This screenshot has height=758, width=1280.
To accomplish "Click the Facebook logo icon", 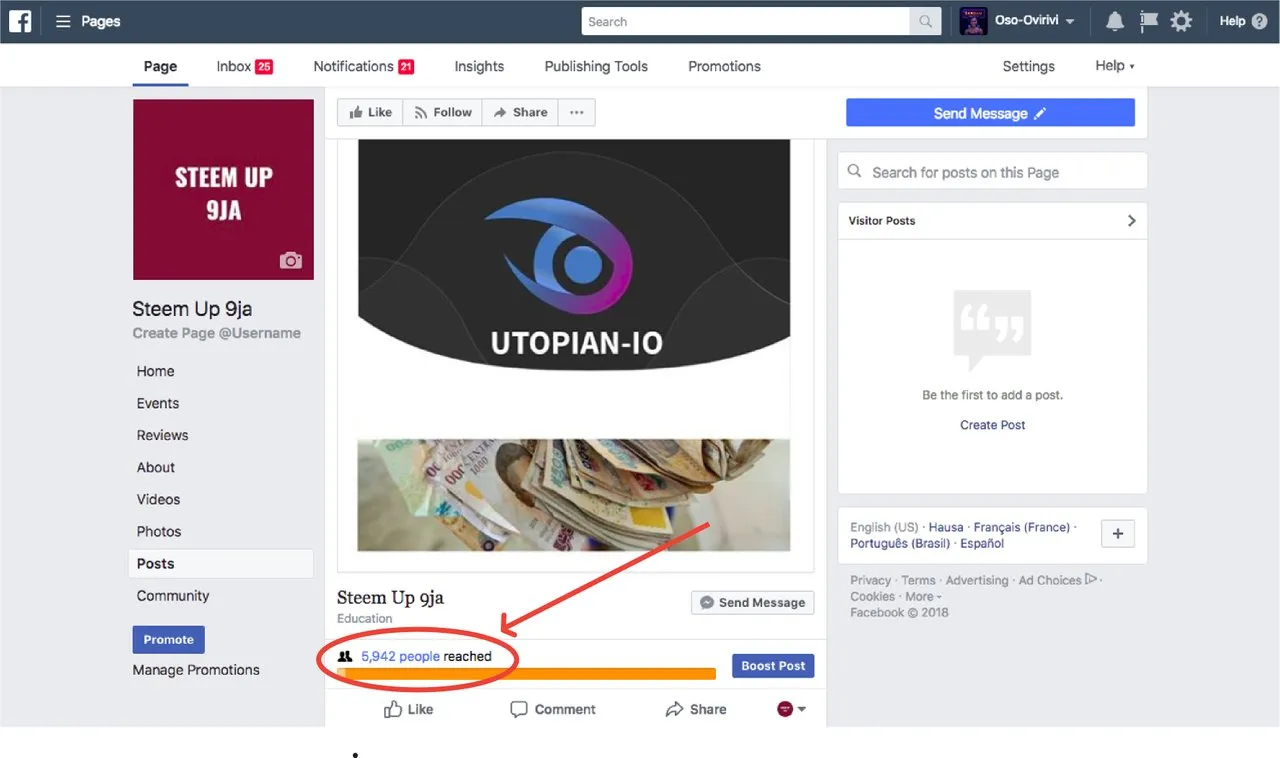I will click(x=20, y=21).
